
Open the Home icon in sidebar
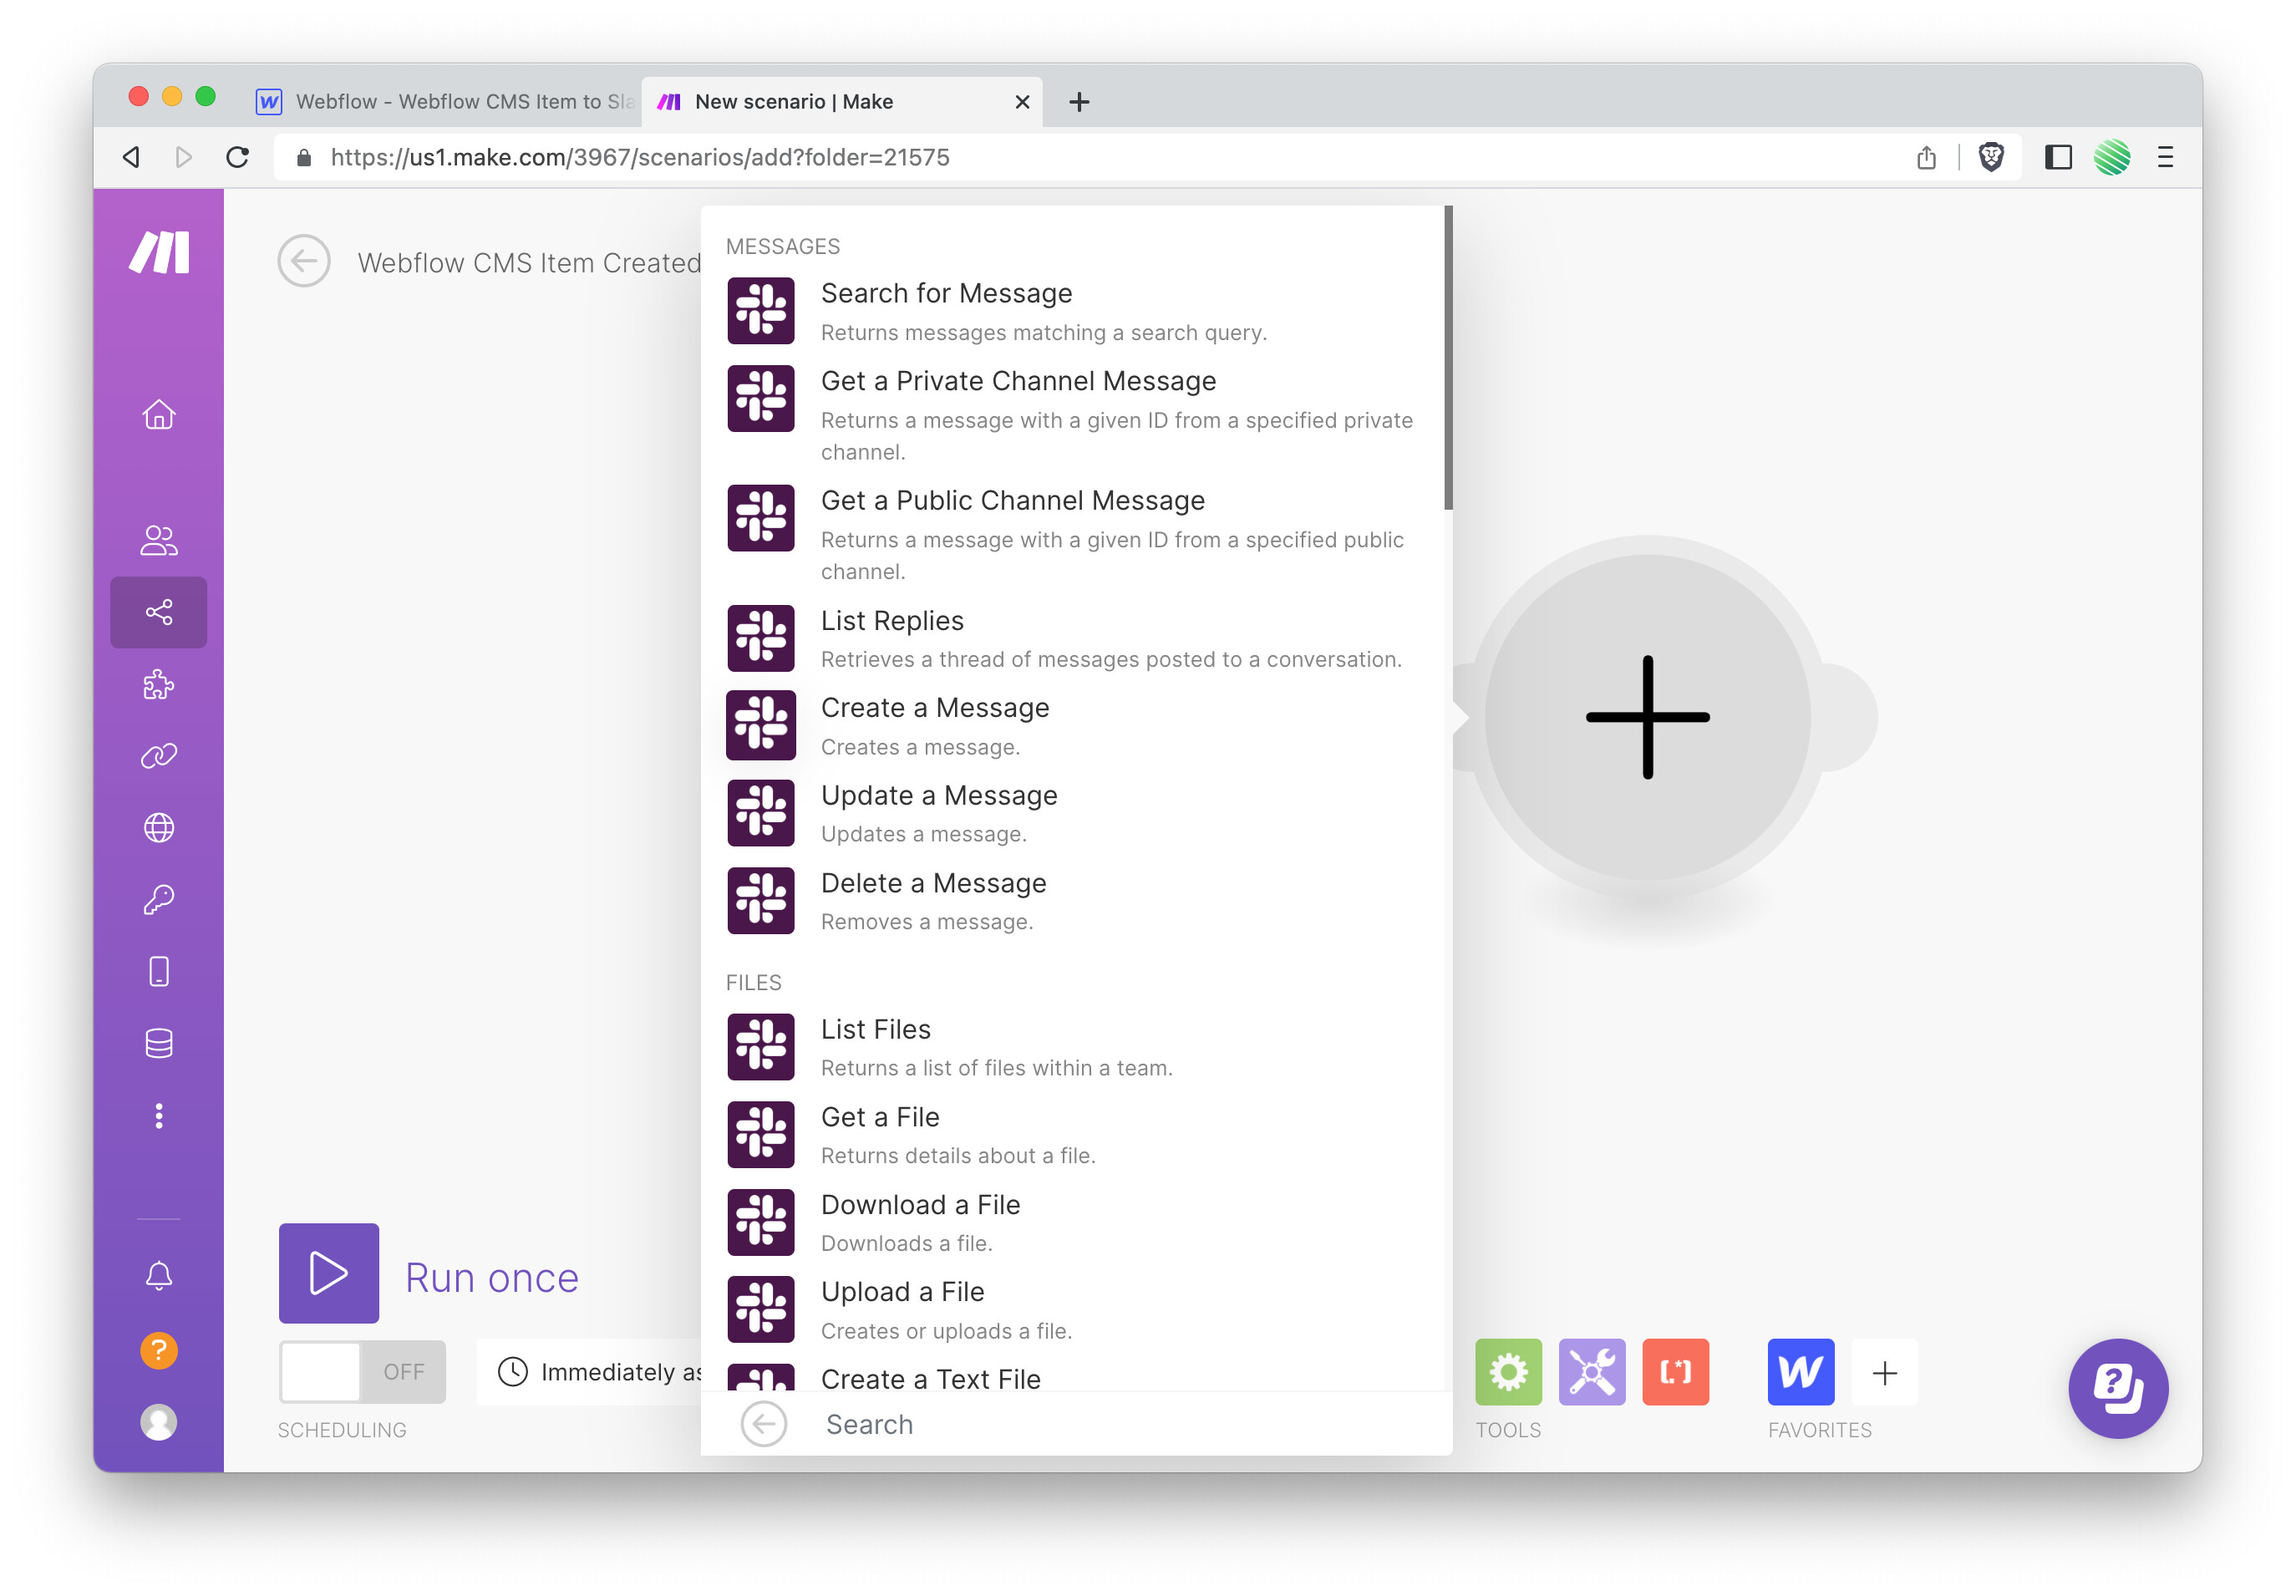coord(158,414)
